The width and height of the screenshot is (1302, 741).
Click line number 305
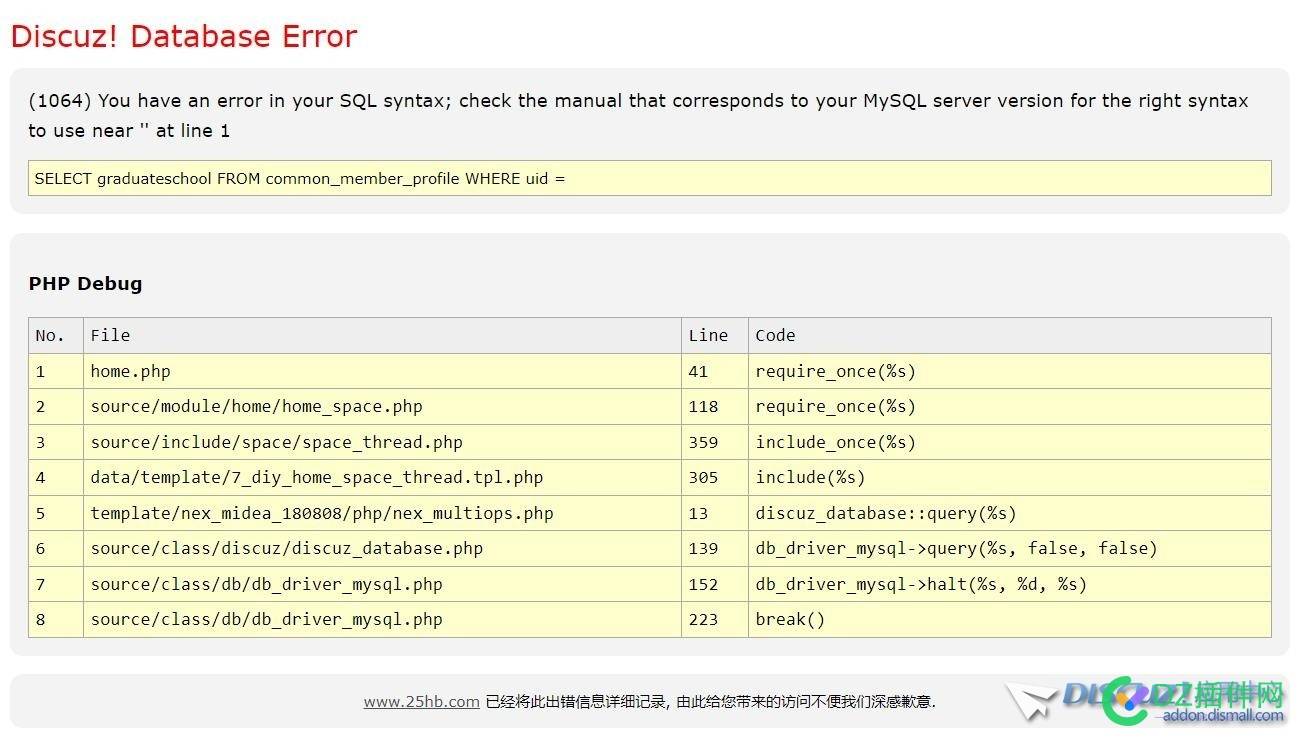coord(715,477)
